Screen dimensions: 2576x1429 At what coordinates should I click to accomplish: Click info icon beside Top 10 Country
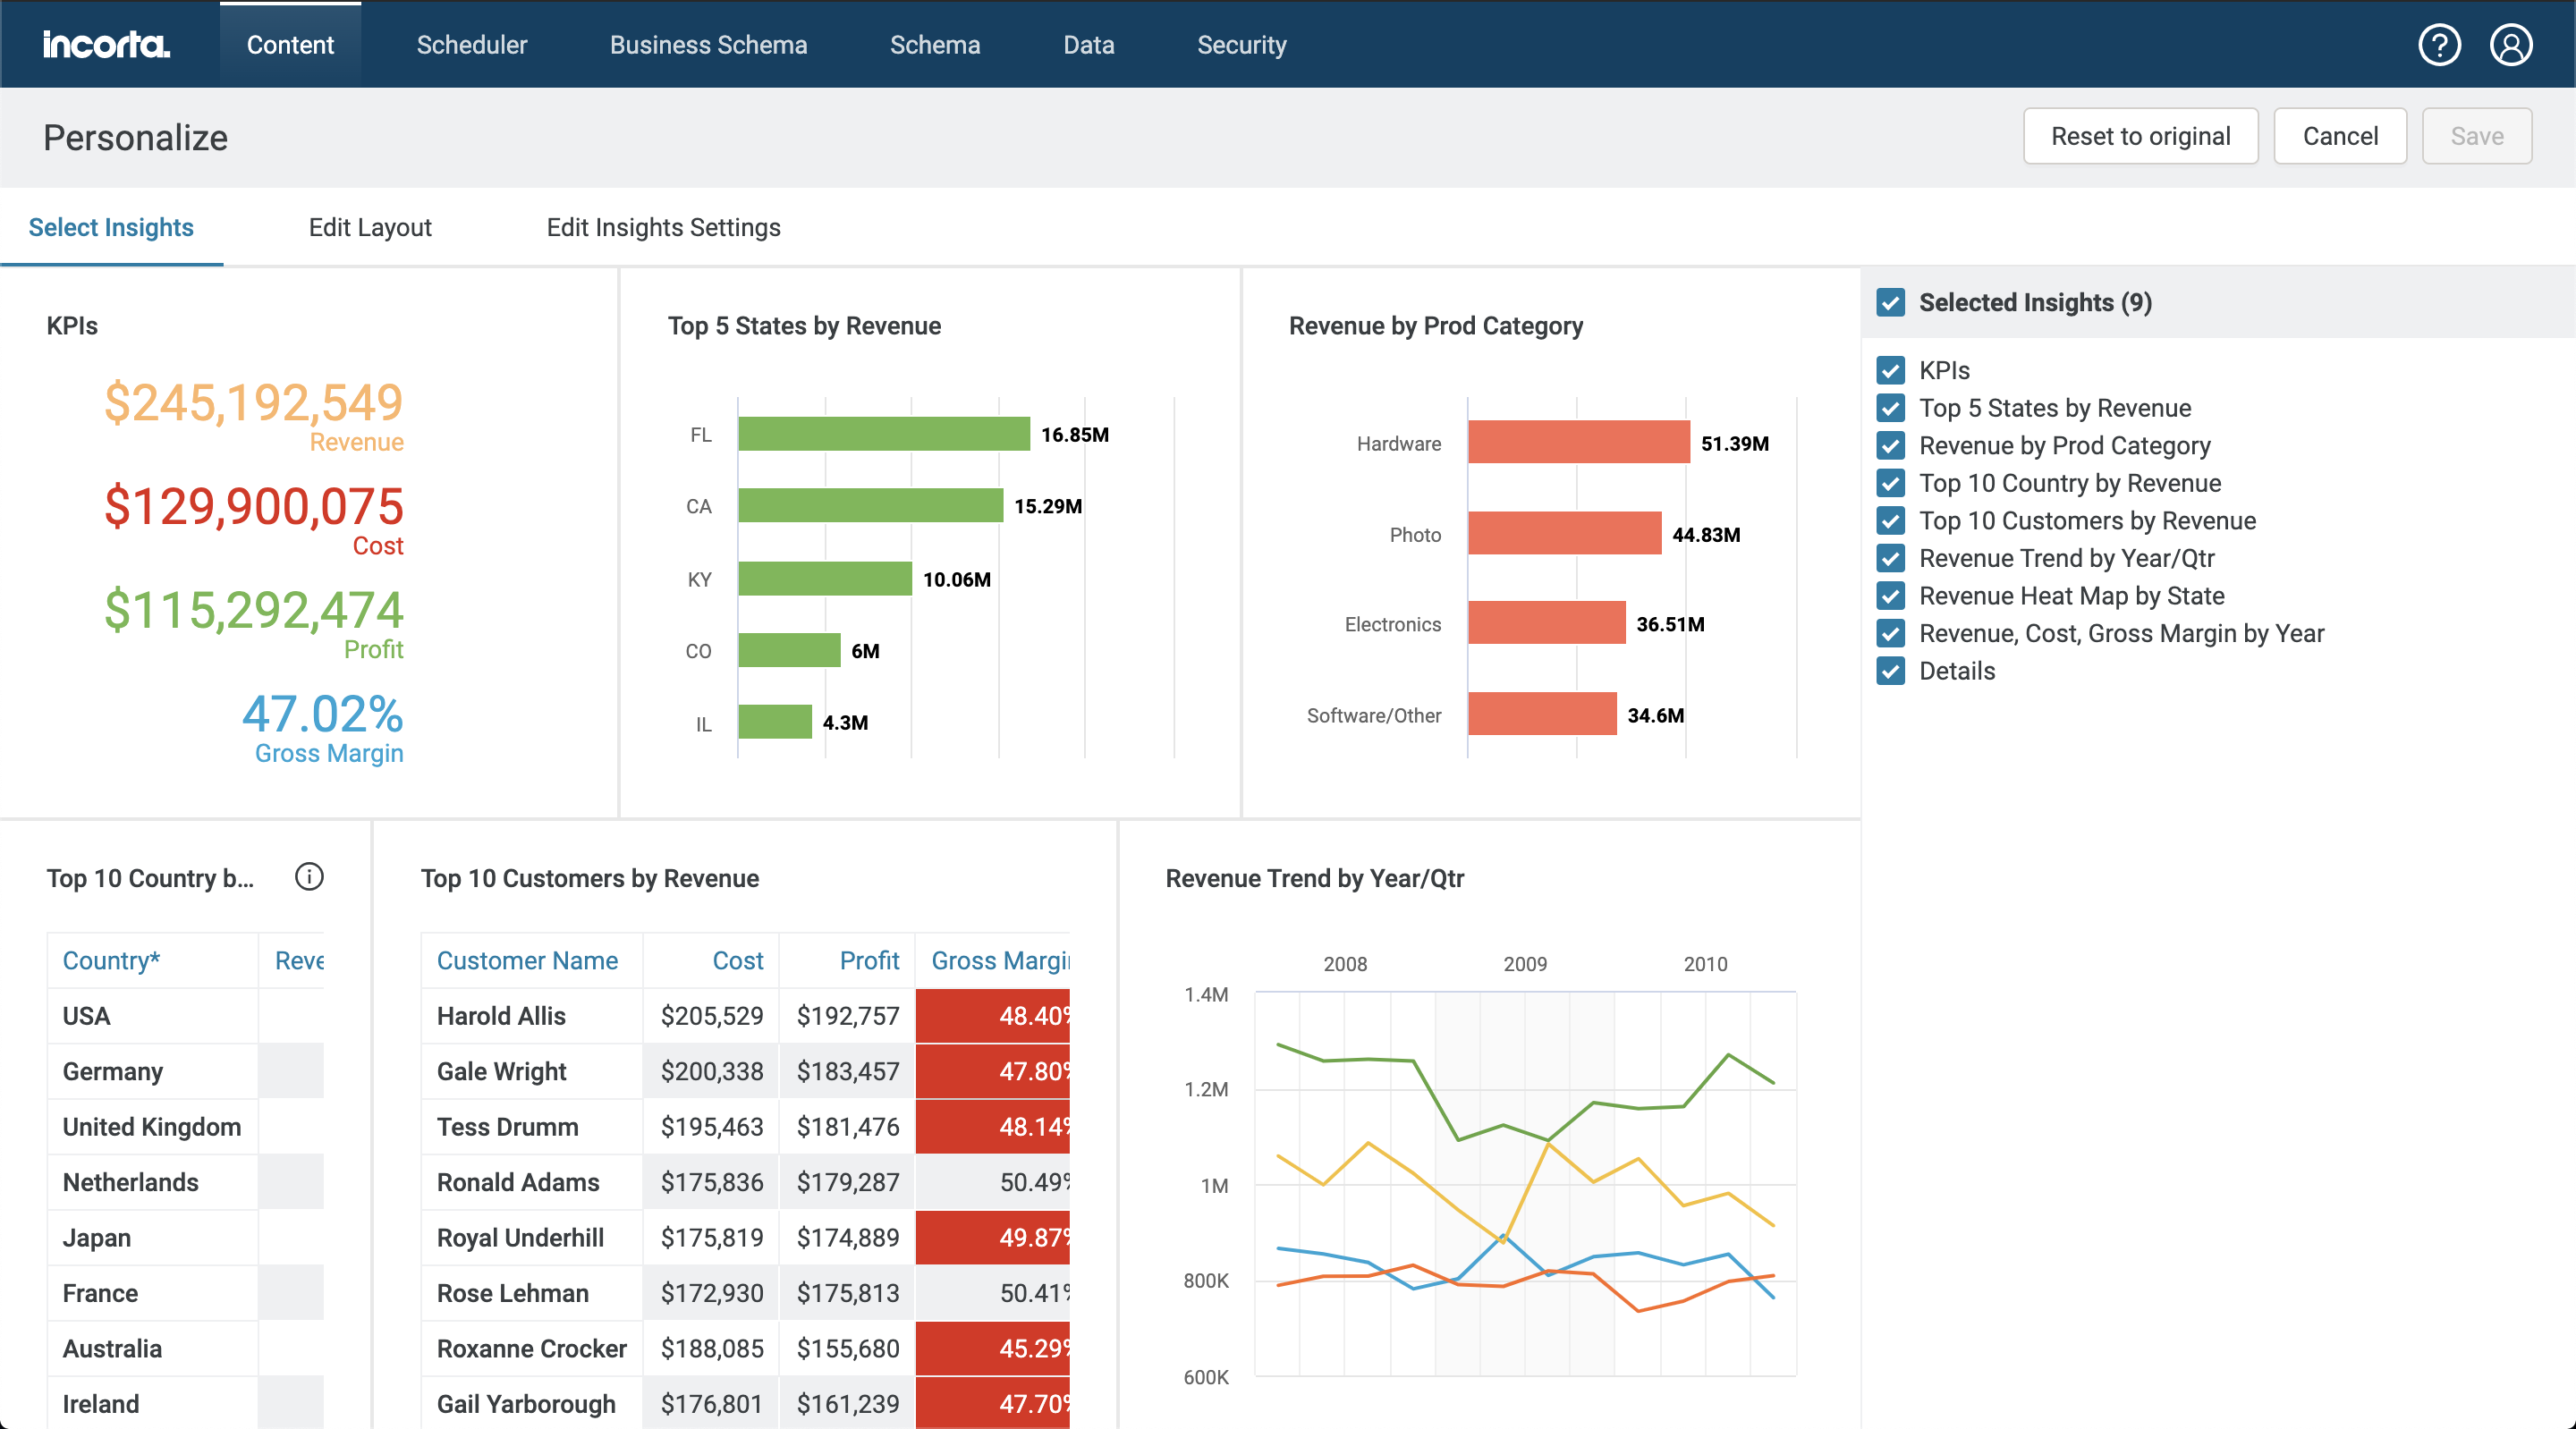coord(309,877)
